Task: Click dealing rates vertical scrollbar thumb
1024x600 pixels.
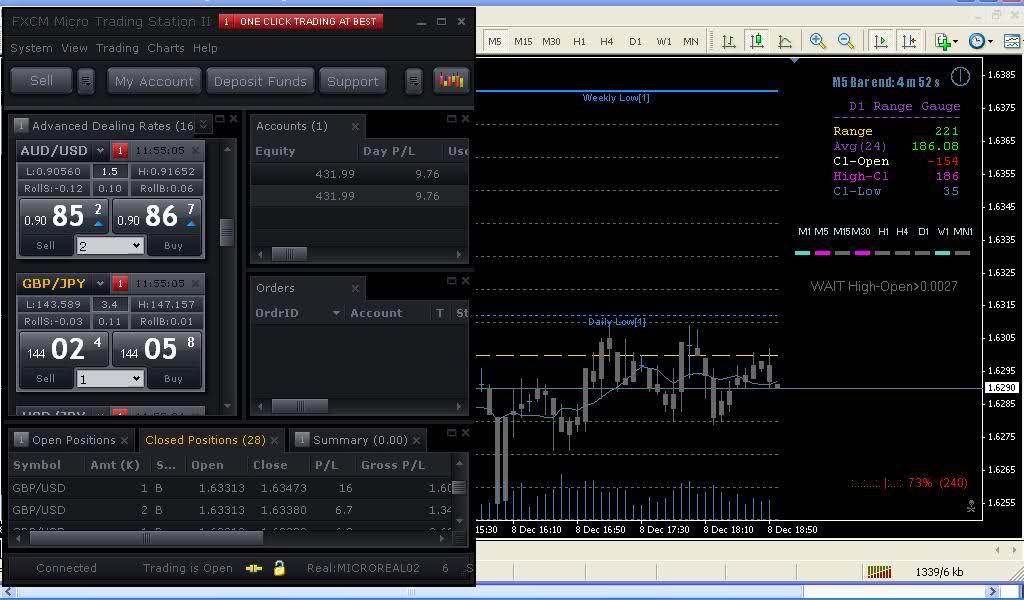Action: pyautogui.click(x=227, y=233)
